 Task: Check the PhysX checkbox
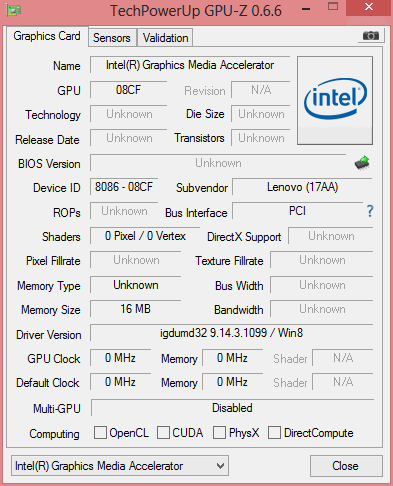(x=219, y=433)
